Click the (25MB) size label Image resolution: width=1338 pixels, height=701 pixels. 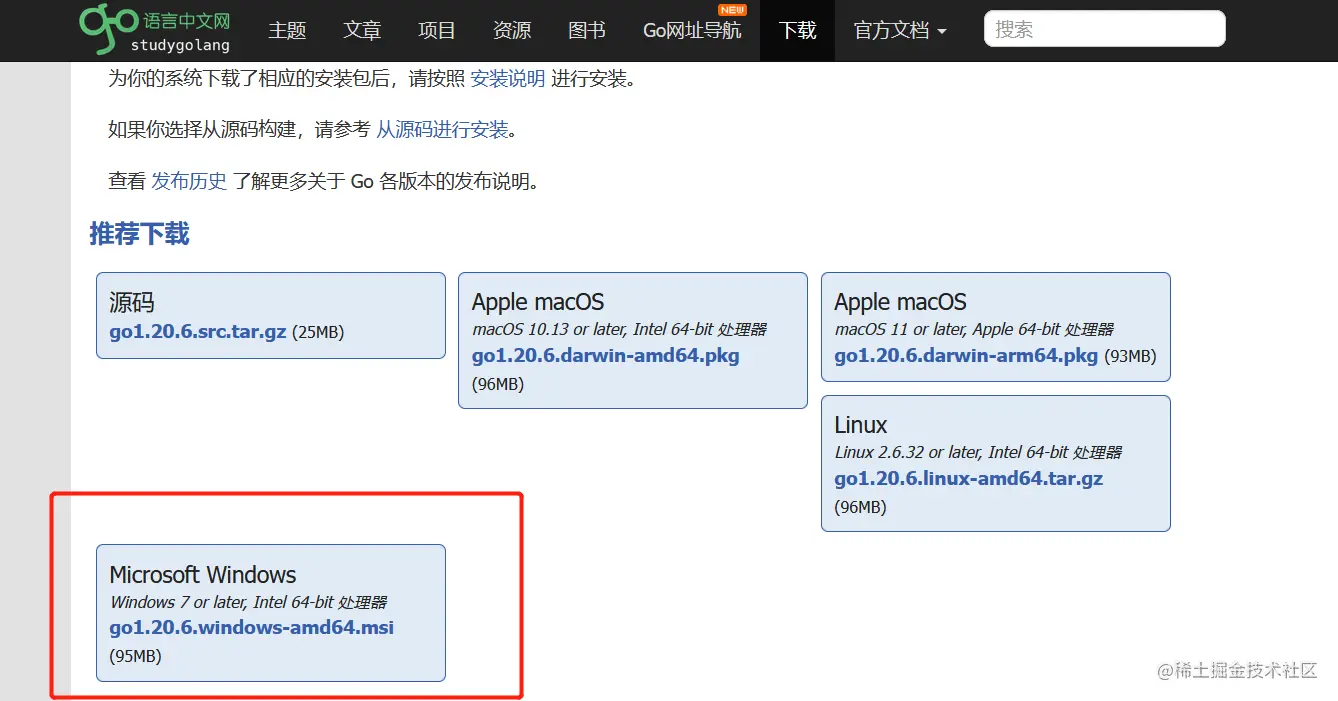coord(318,333)
